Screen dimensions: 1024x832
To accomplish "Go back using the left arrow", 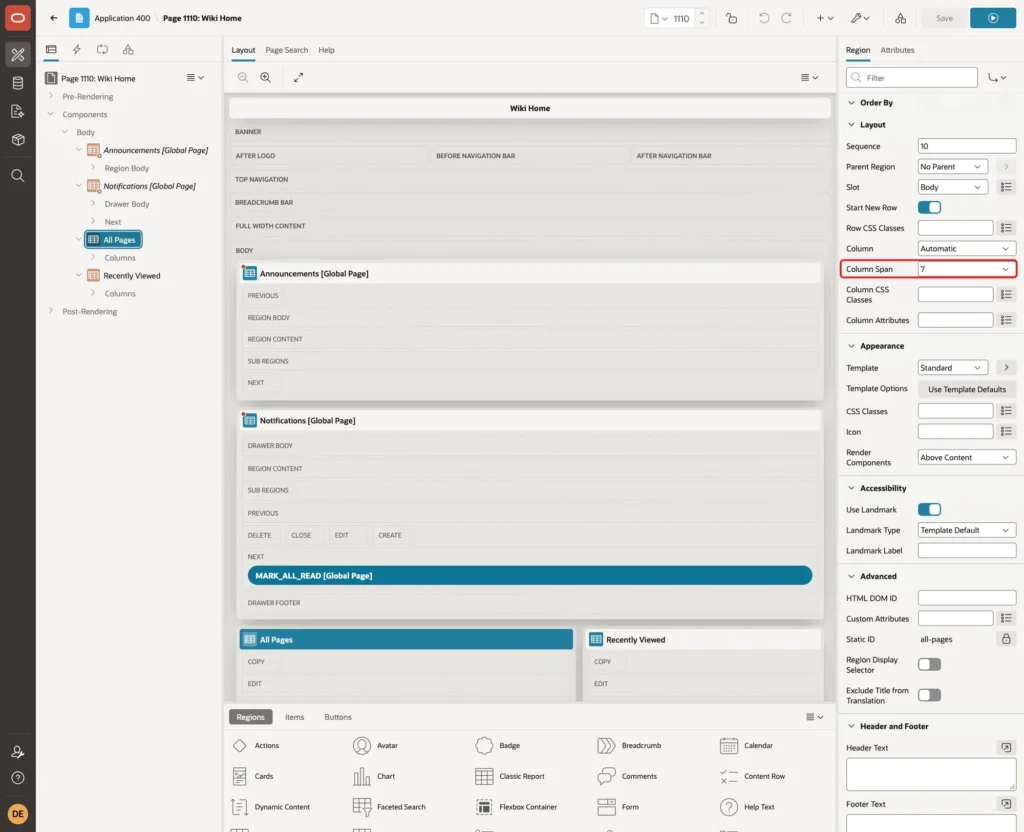I will (x=54, y=18).
